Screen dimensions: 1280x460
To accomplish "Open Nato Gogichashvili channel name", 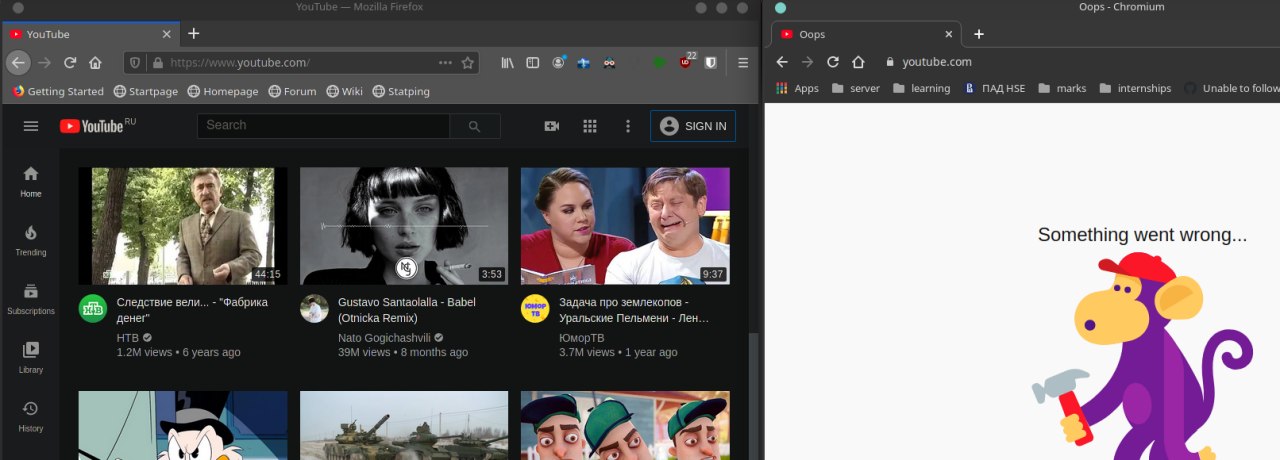I will pos(384,338).
